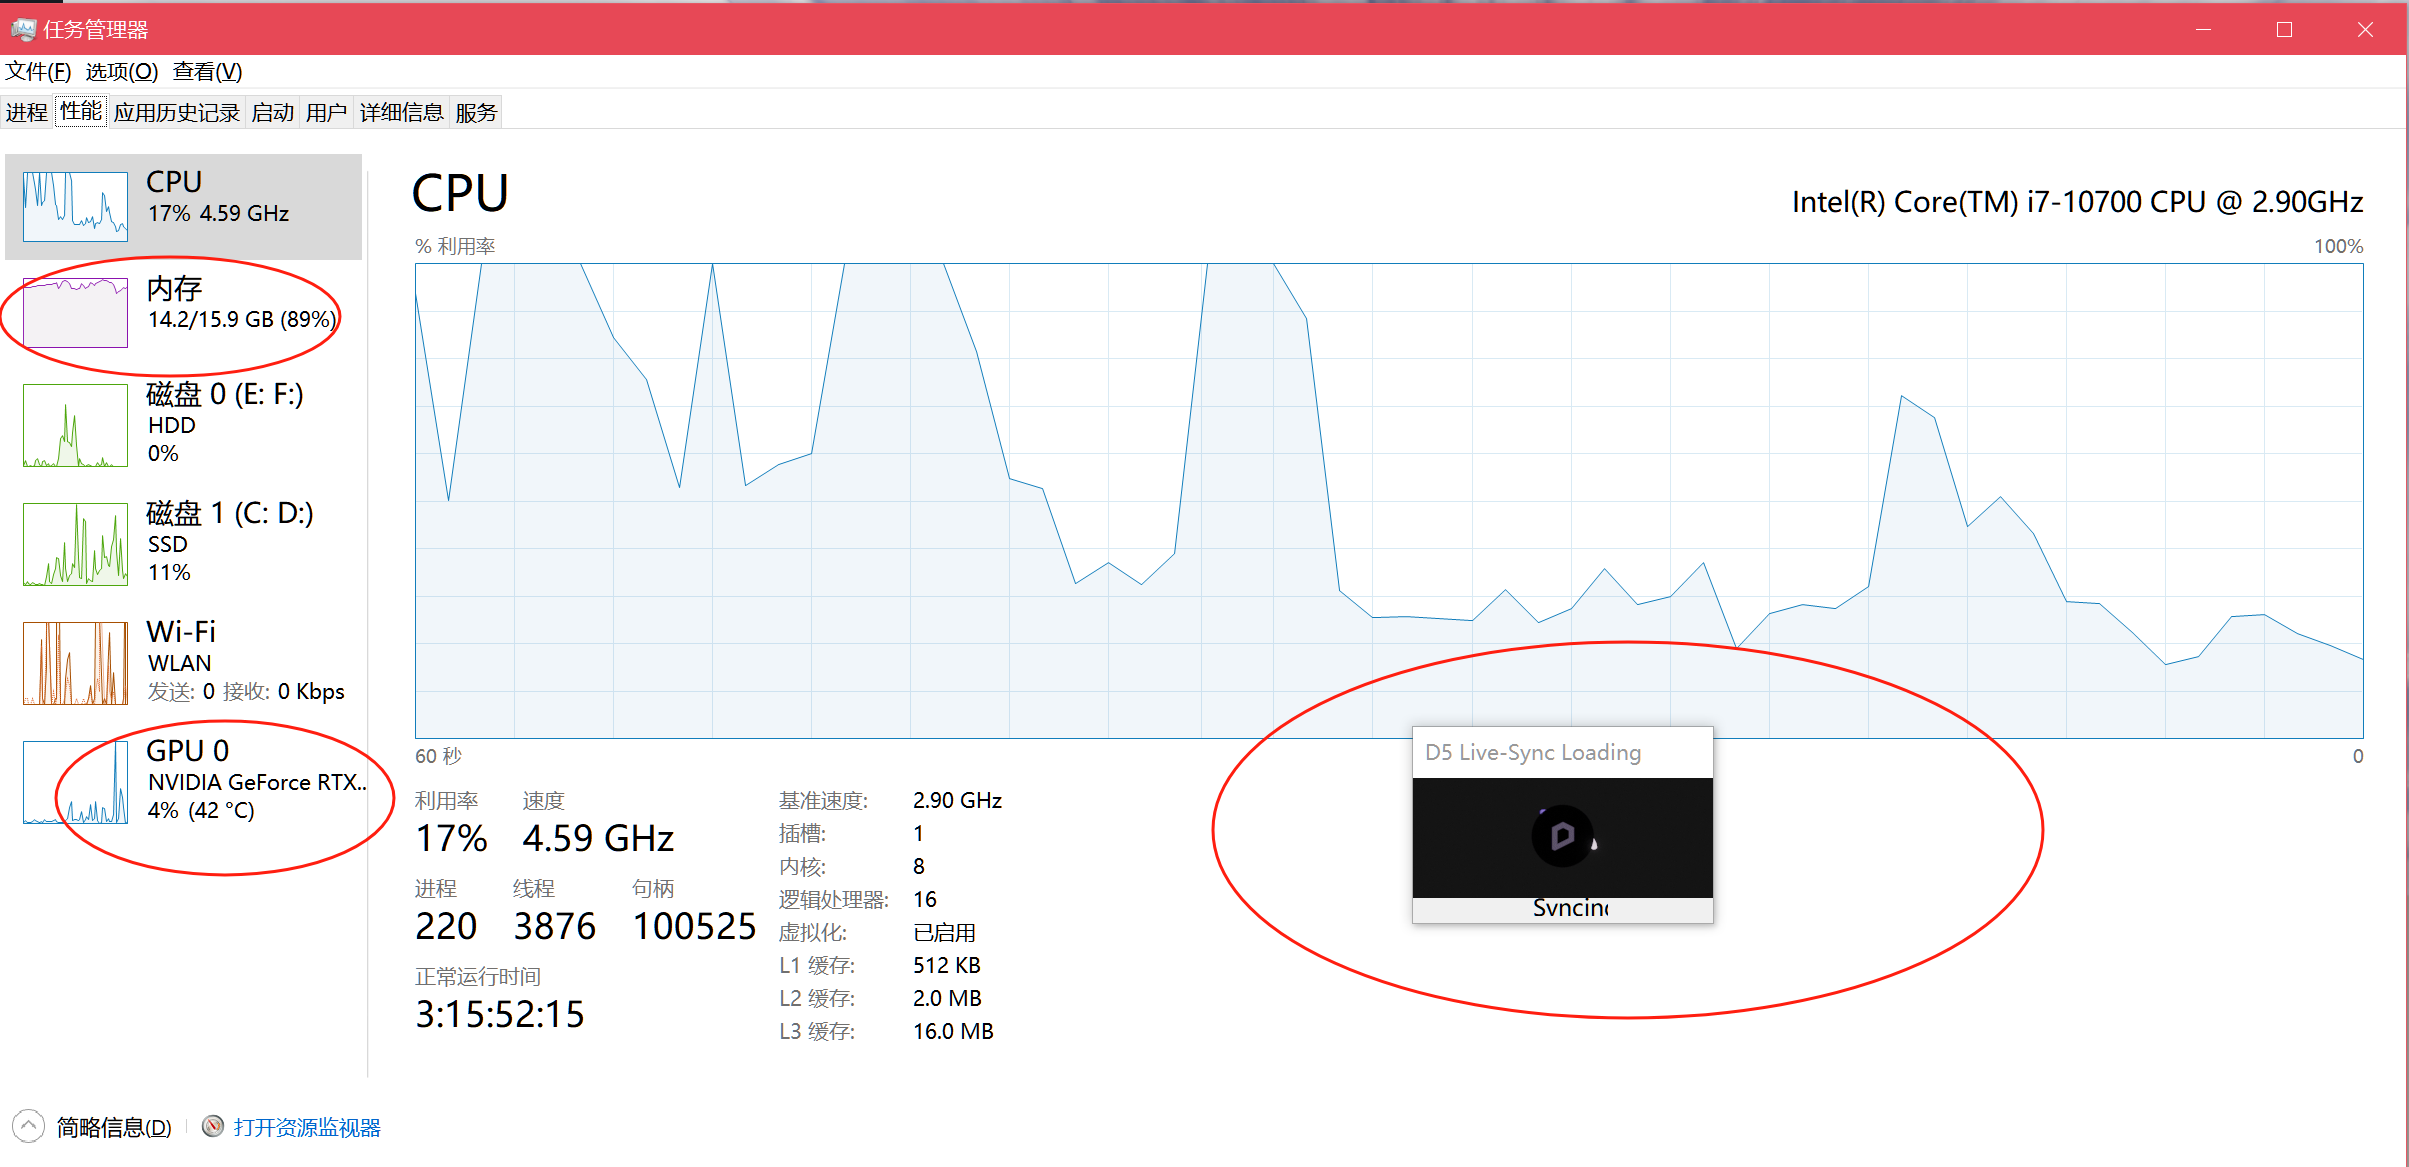Screen dimensions: 2409x1167
Task: Collapse to 简略信息(D) view
Action: pos(114,1128)
